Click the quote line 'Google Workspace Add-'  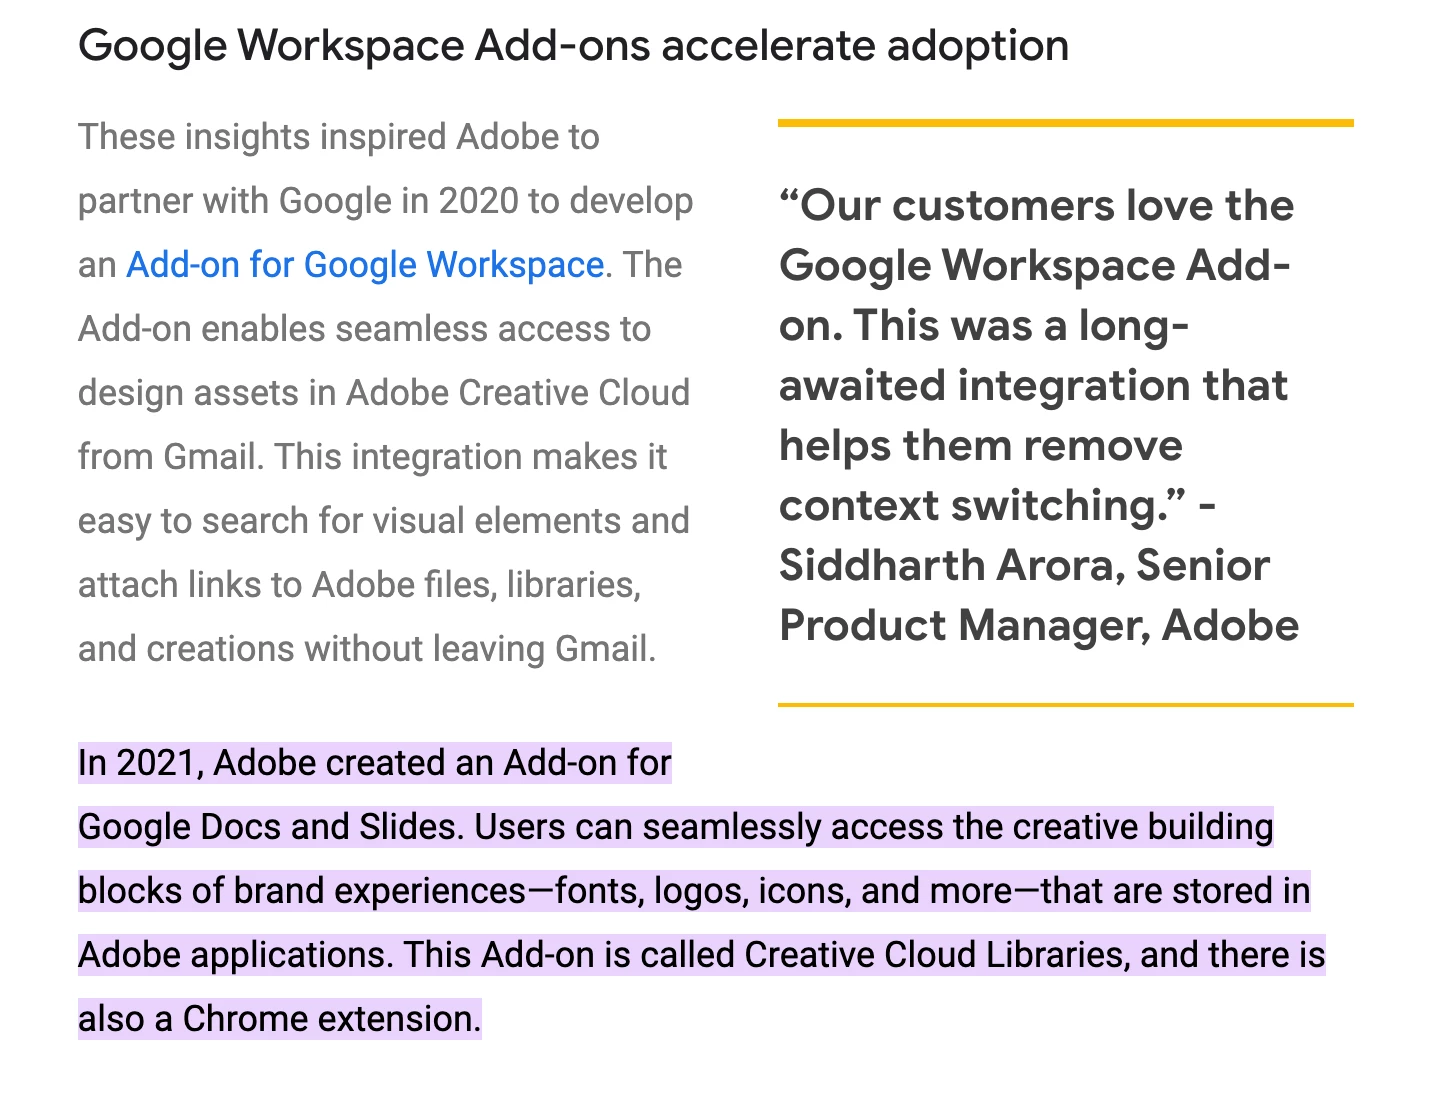(1036, 265)
